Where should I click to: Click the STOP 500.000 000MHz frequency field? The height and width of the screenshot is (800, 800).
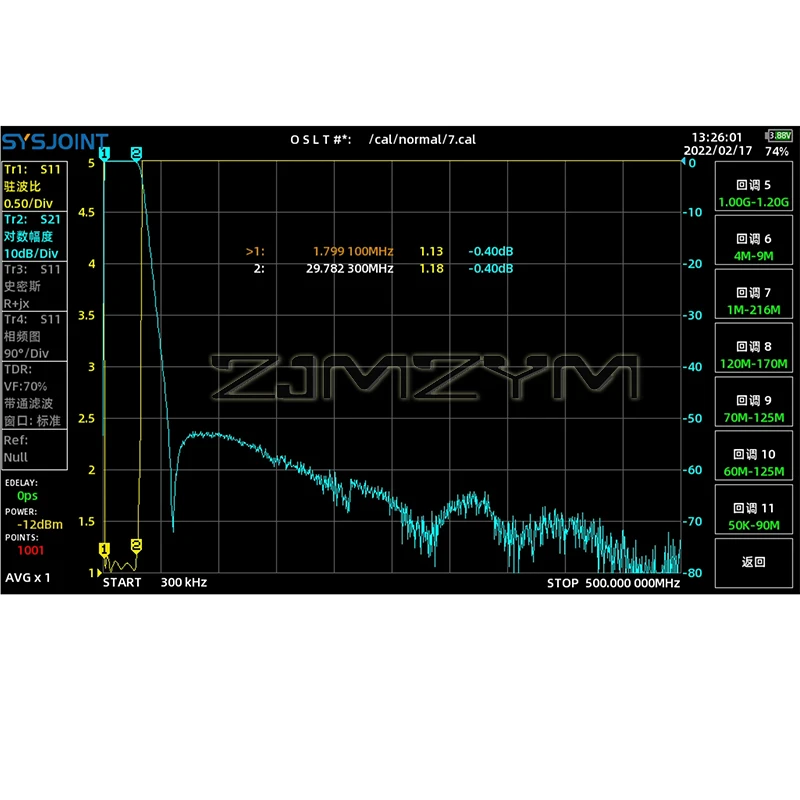click(x=613, y=583)
